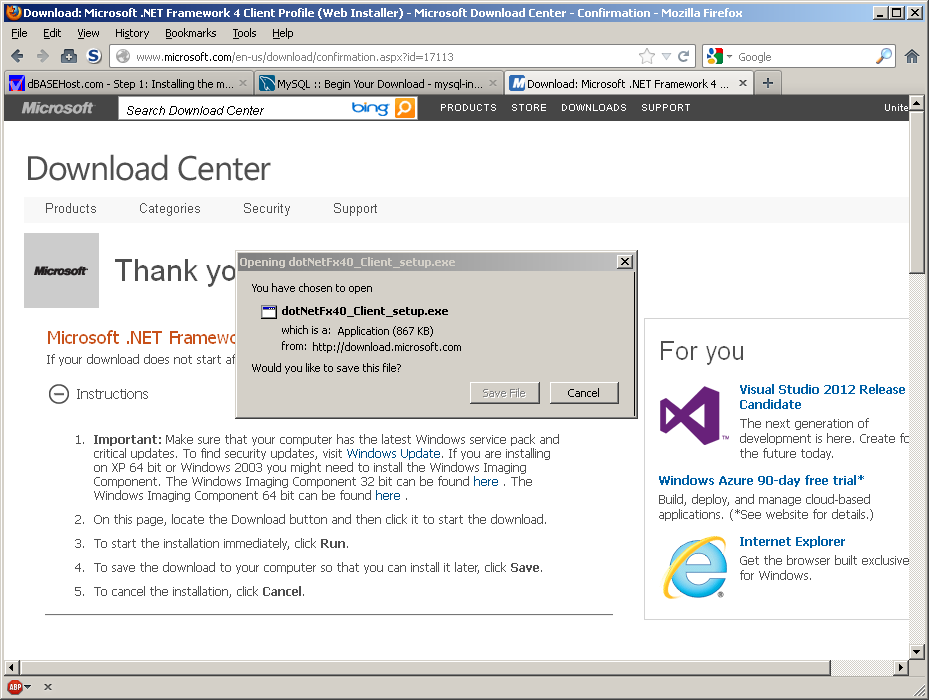The image size is (929, 700).
Task: Open the Internet Explorer link
Action: pos(792,542)
